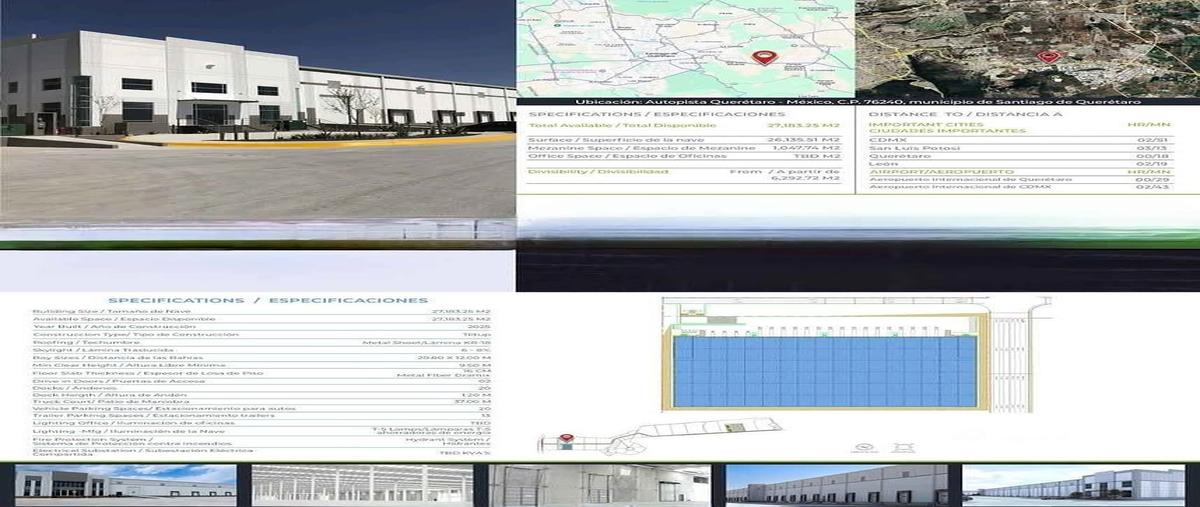1200x507 pixels.
Task: Click the 'Mezanine Space / Espacio de Mezanine' row
Action: point(684,148)
